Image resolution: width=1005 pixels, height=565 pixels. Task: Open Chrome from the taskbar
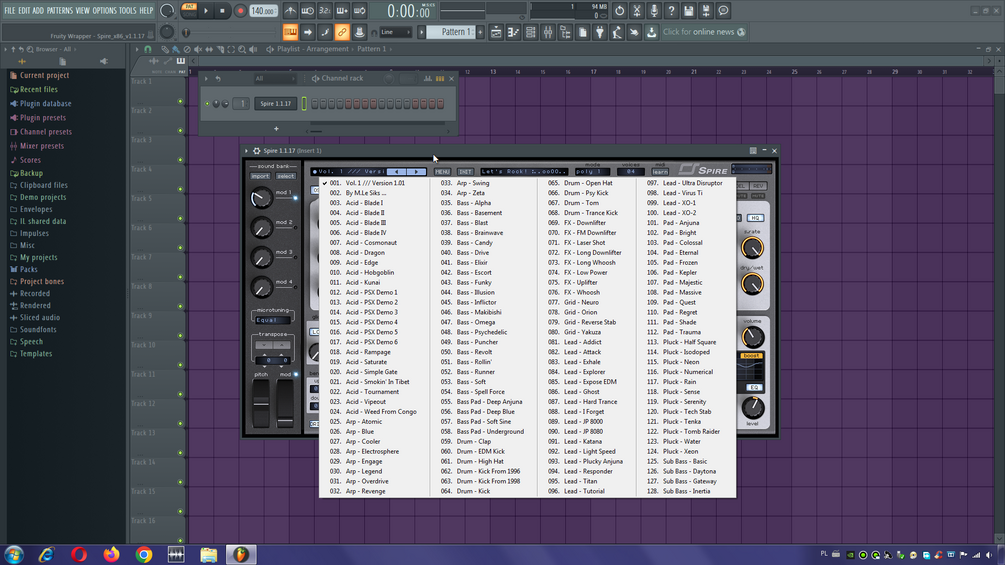(144, 554)
